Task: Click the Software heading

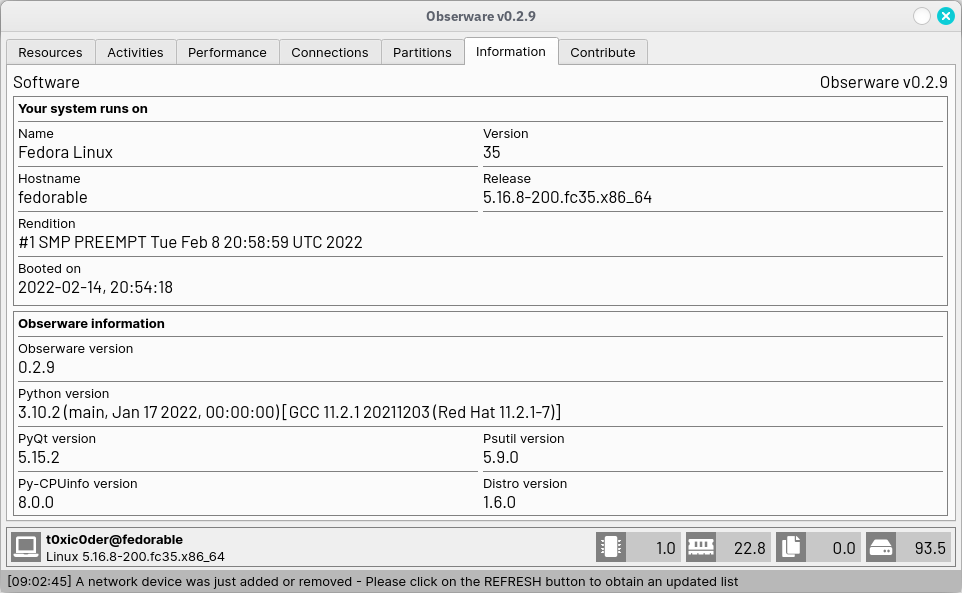Action: coord(47,82)
